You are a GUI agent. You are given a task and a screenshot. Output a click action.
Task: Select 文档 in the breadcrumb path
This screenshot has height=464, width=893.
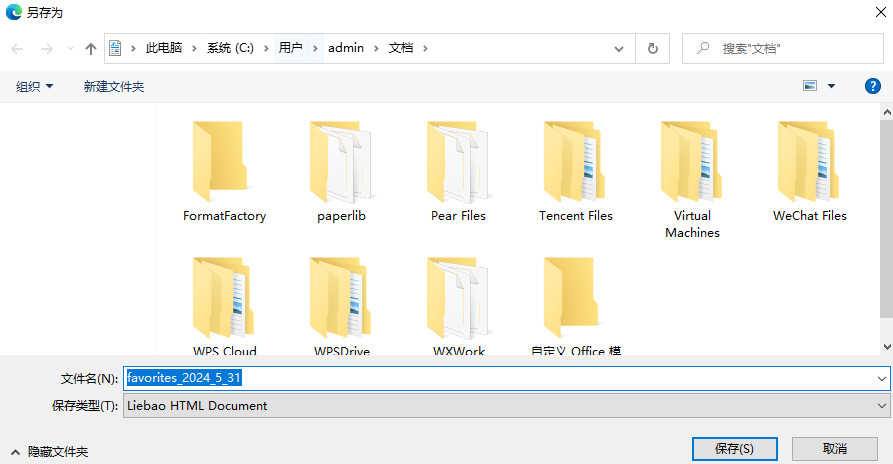point(401,48)
